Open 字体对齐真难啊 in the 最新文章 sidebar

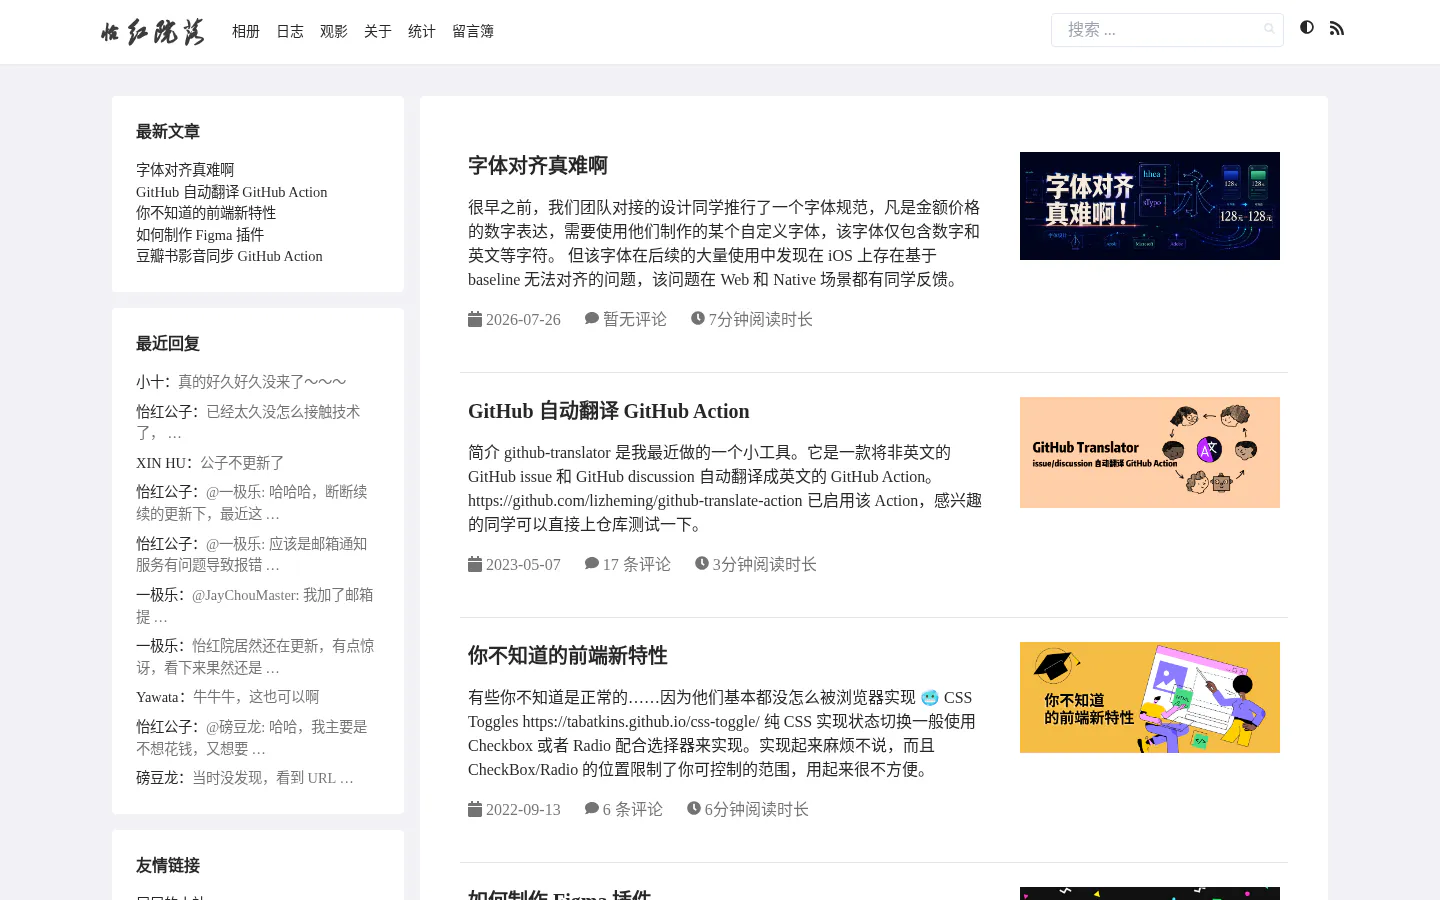[185, 170]
